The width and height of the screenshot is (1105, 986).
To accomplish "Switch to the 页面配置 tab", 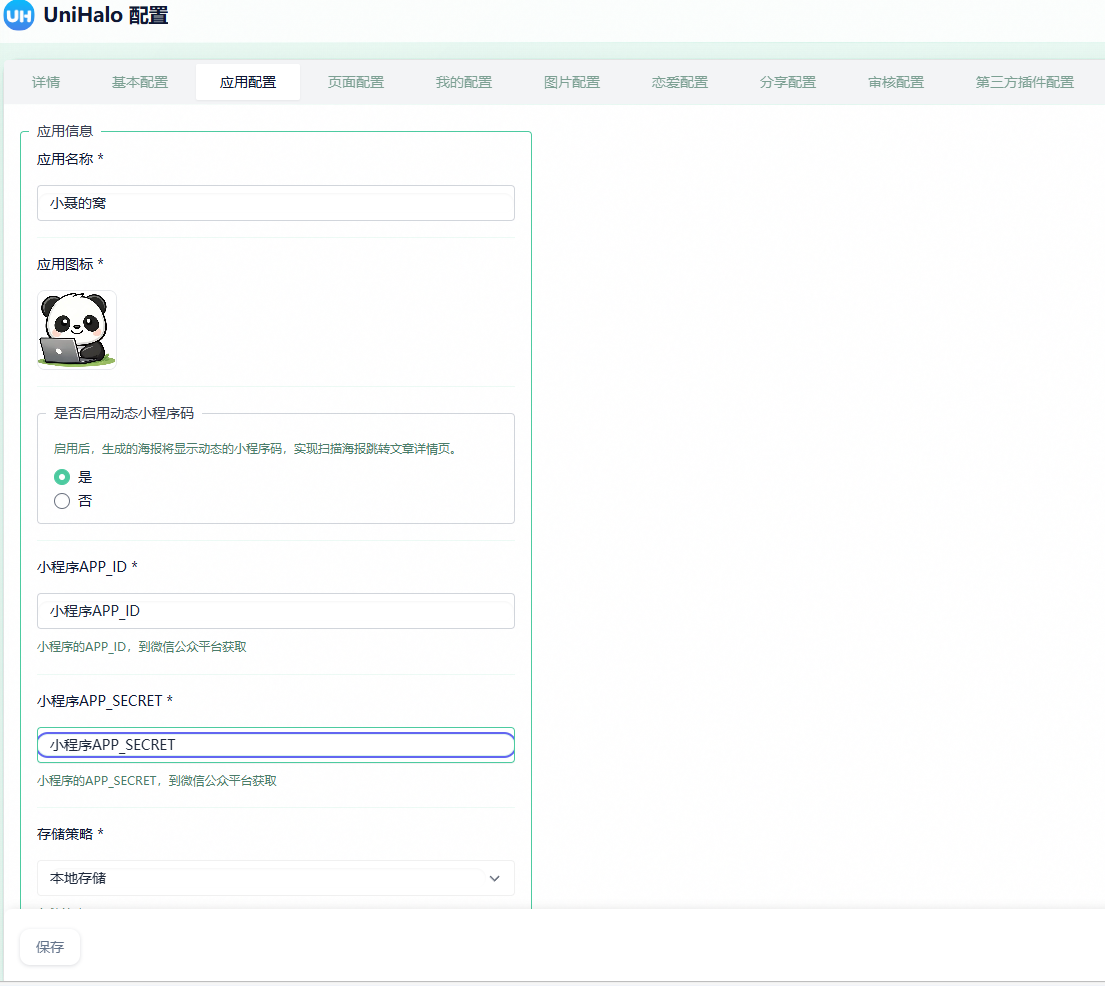I will click(x=355, y=82).
